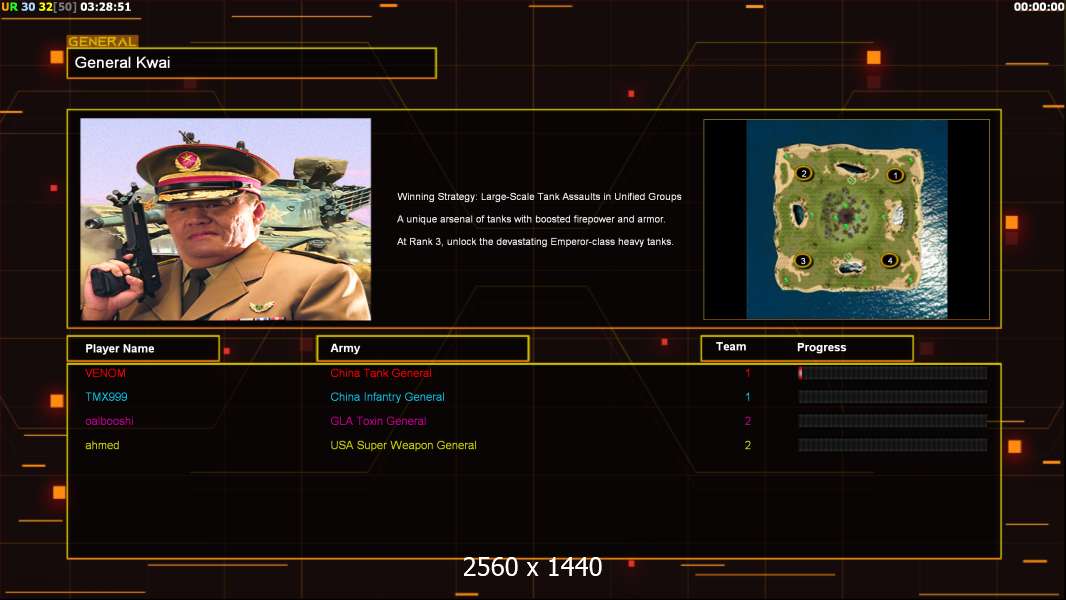Image resolution: width=1066 pixels, height=600 pixels.
Task: Select player TMX999 in the list
Action: pos(106,397)
